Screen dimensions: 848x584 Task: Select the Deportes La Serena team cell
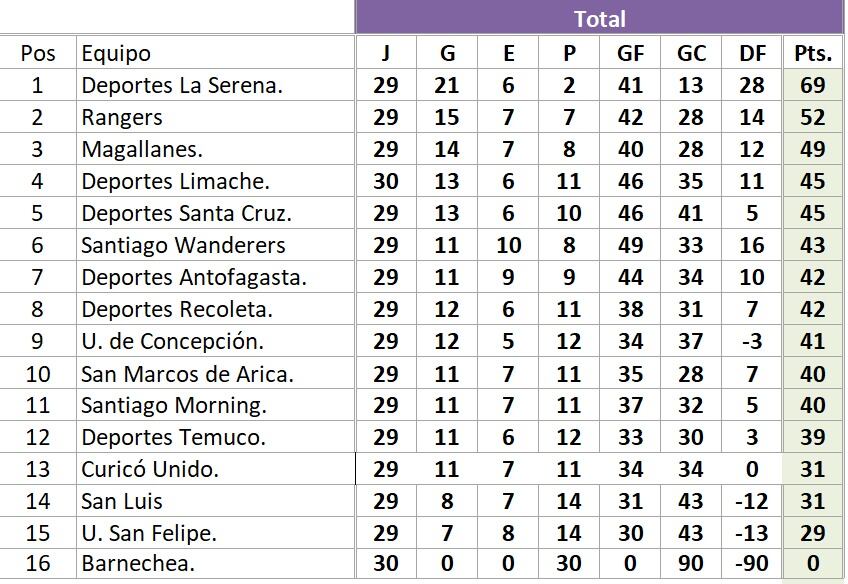click(215, 85)
